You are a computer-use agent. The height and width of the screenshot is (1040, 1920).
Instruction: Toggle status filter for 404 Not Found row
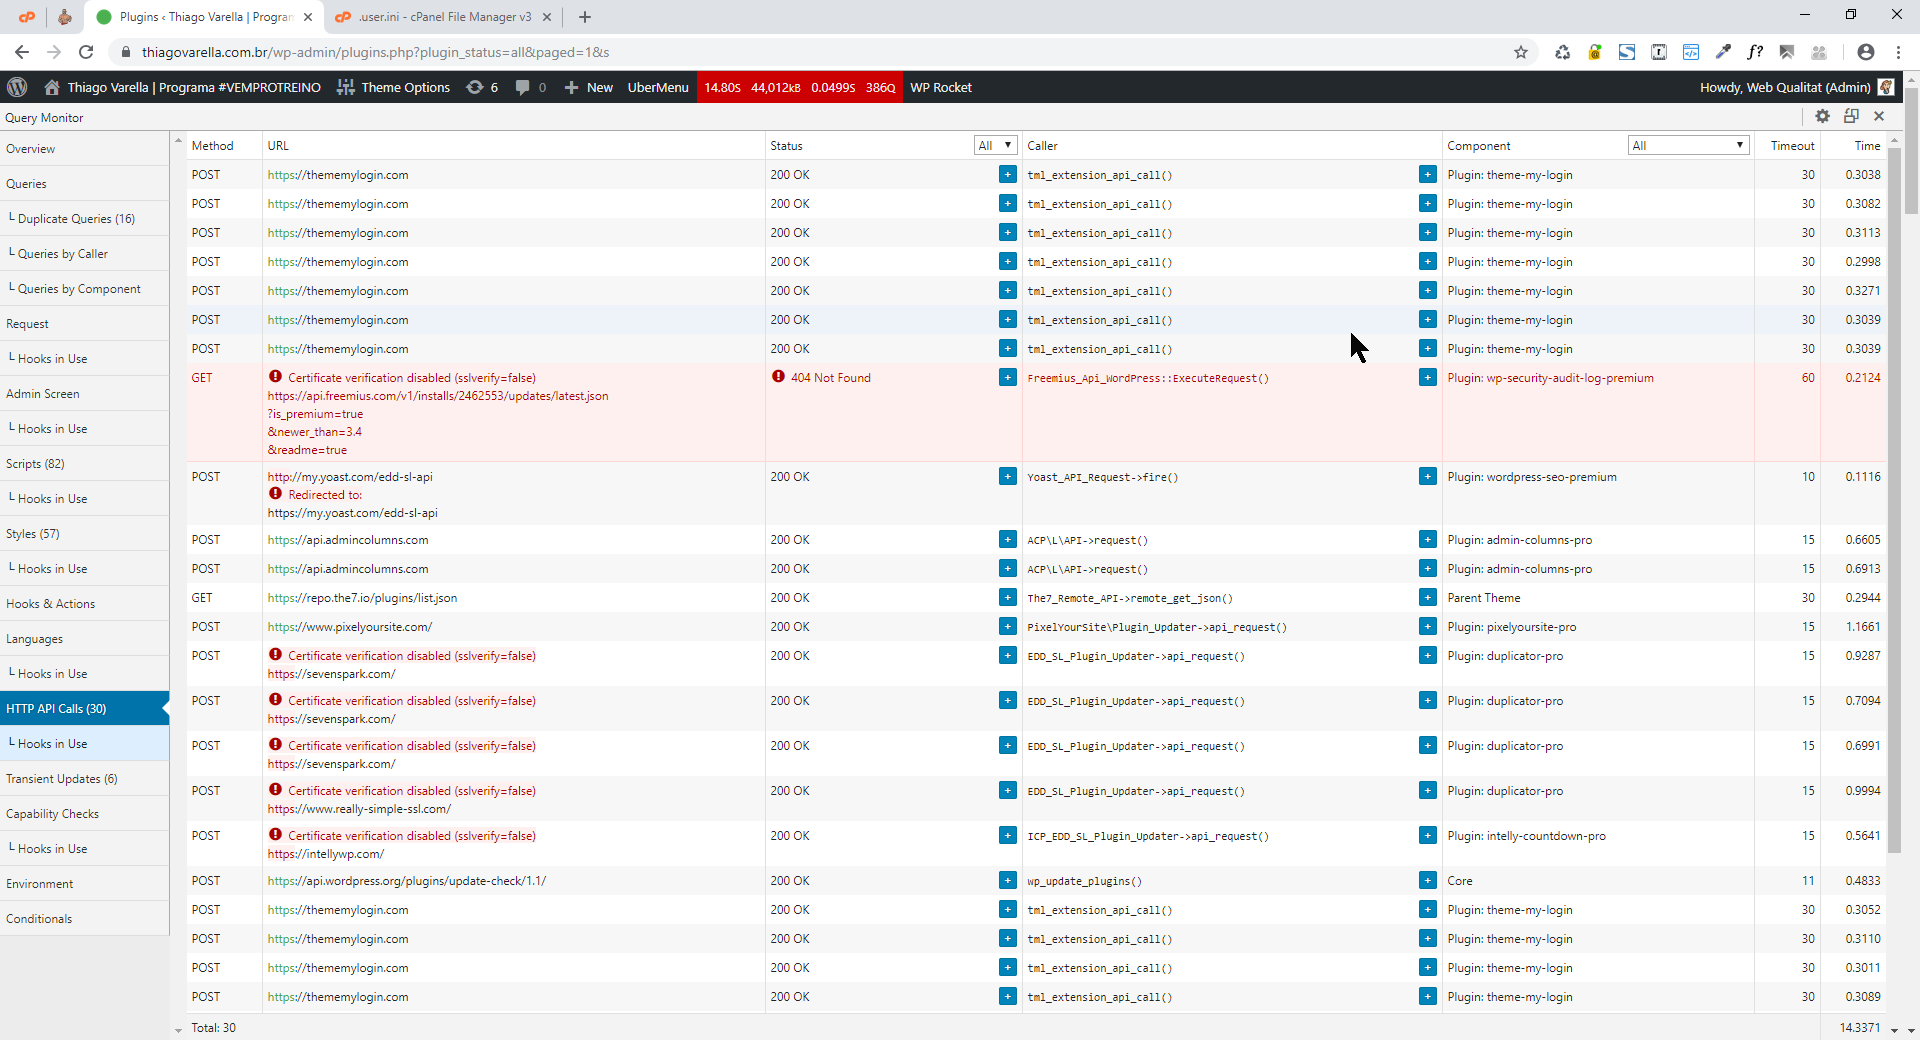click(1007, 377)
